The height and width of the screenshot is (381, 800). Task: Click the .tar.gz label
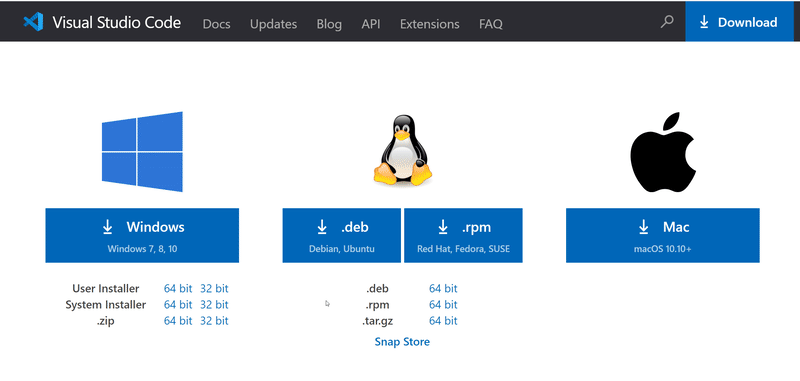coord(378,321)
